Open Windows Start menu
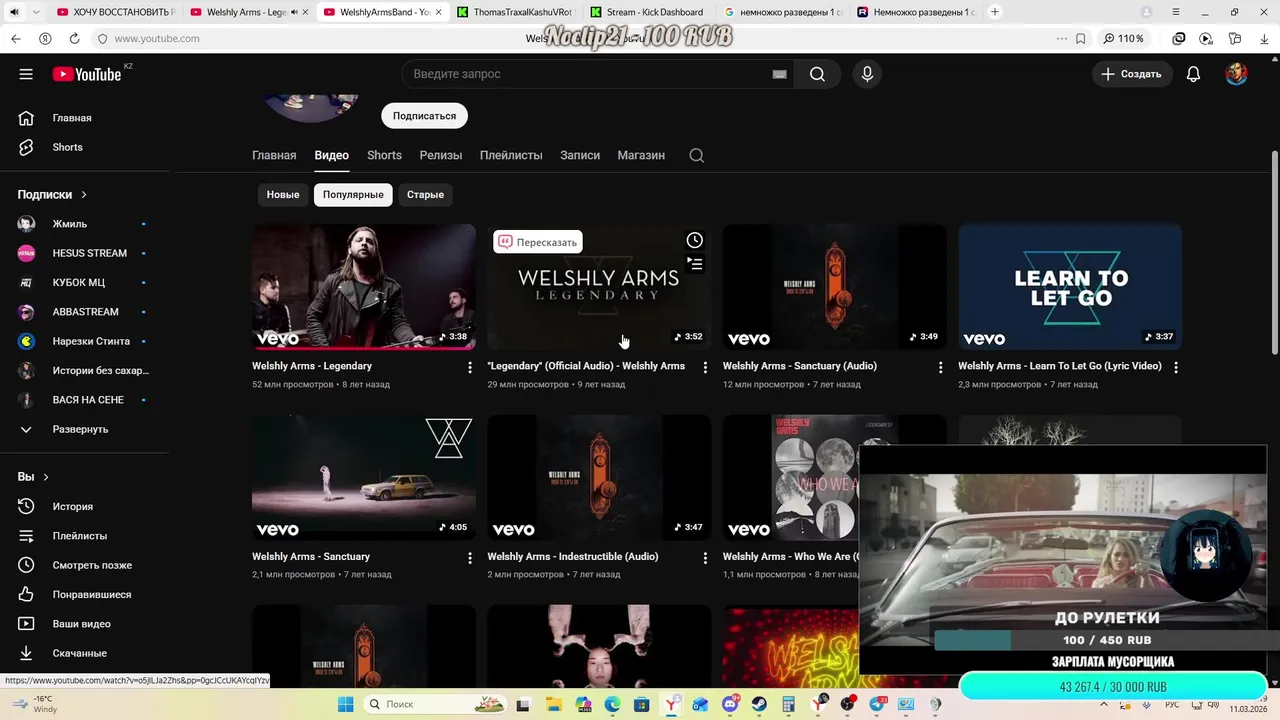This screenshot has width=1280, height=720. click(345, 704)
